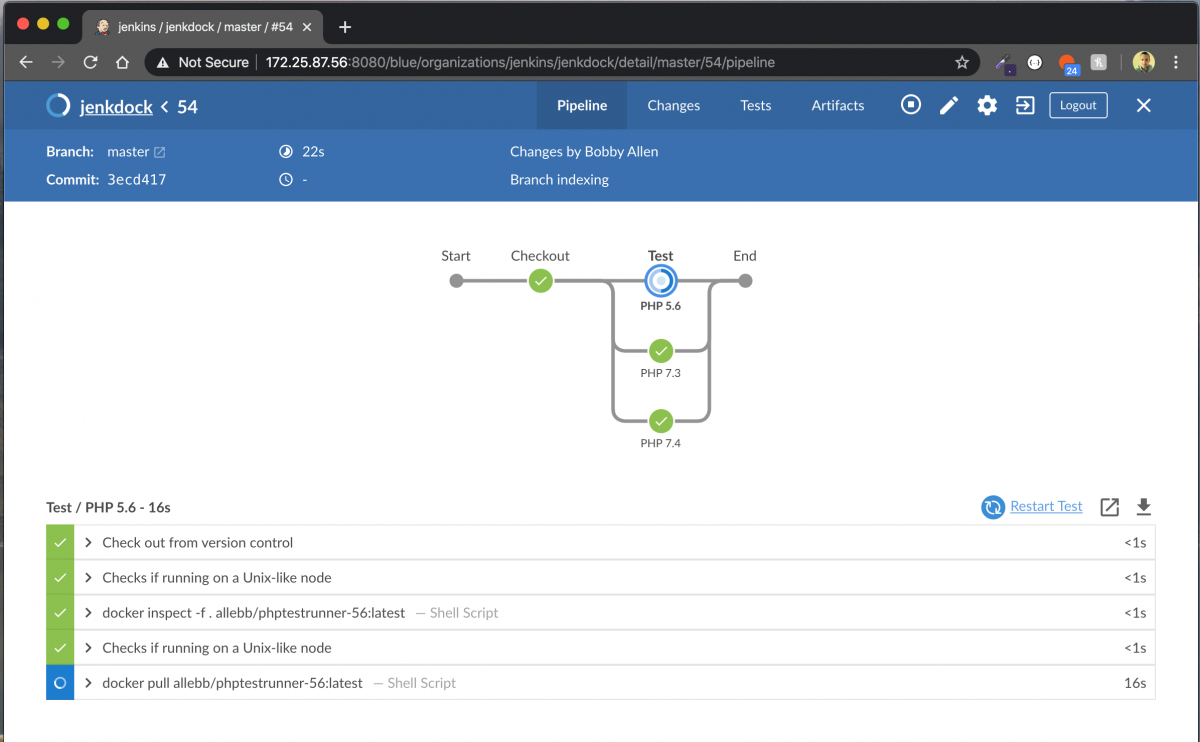Open the jenkdock project link

[116, 106]
